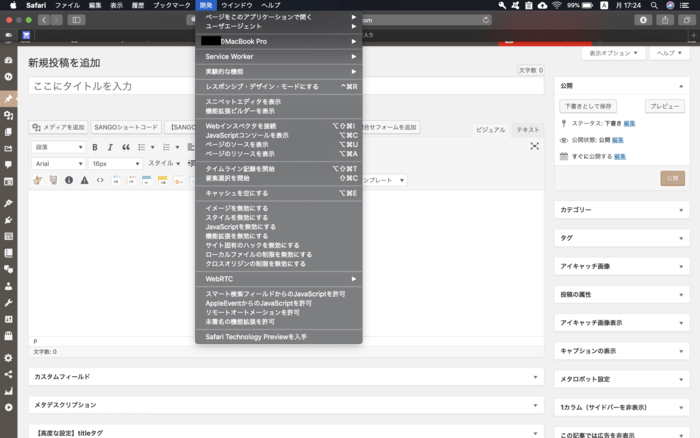Click the Italic formatting icon
Viewport: 700px width, 438px height.
point(110,147)
